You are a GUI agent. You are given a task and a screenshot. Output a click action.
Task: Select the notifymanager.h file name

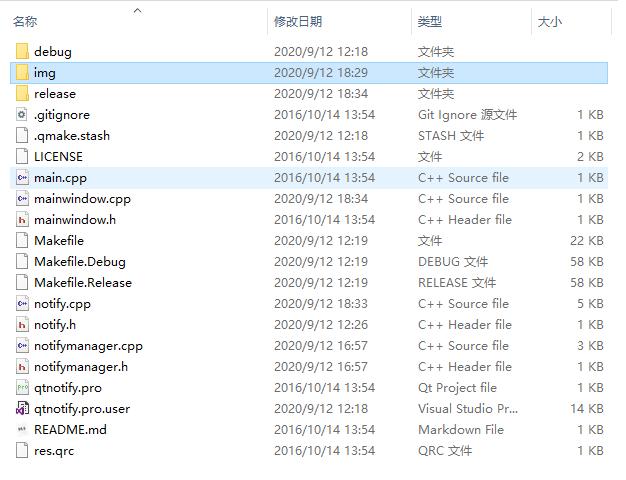tap(81, 367)
